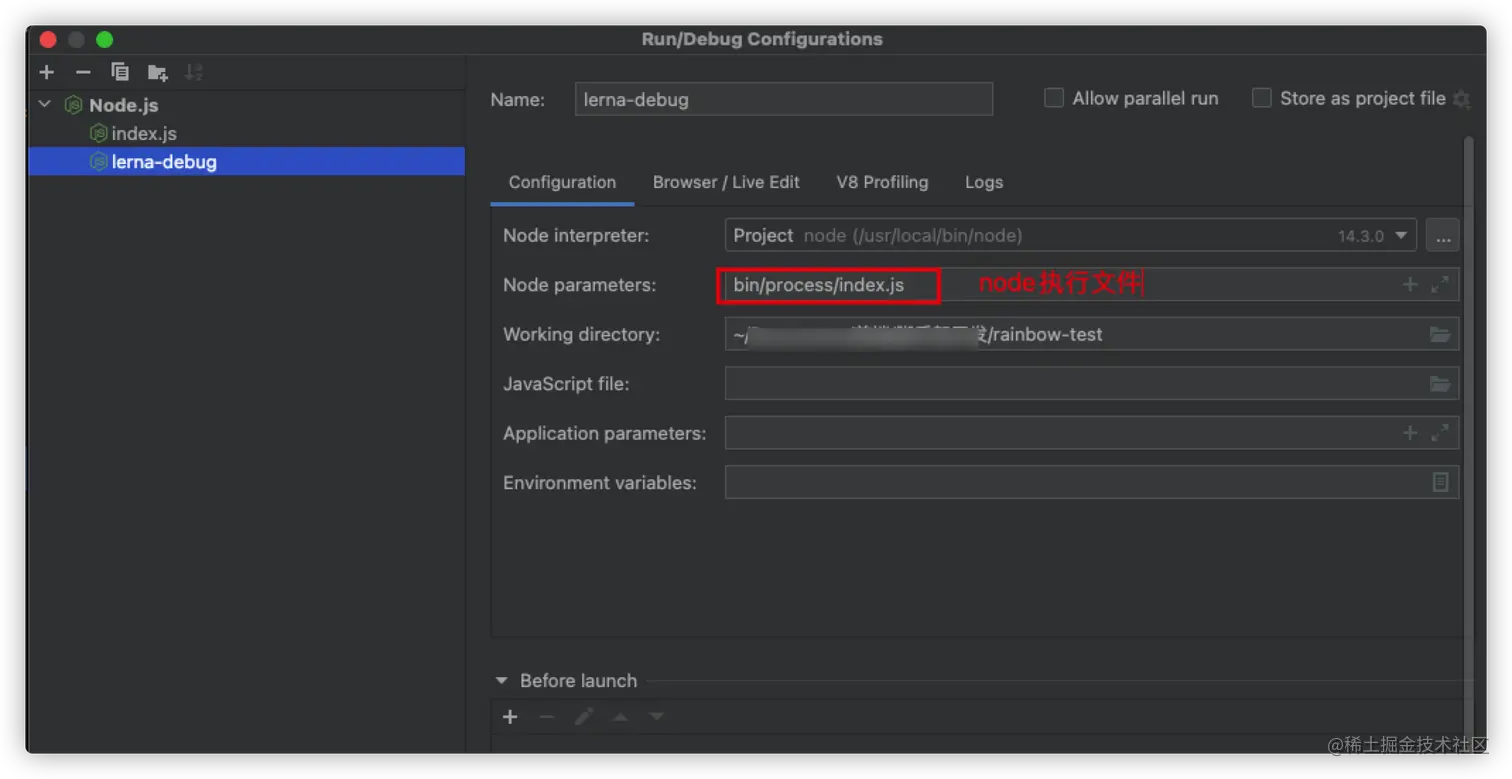Expand the Application parameters field

pyautogui.click(x=1440, y=433)
